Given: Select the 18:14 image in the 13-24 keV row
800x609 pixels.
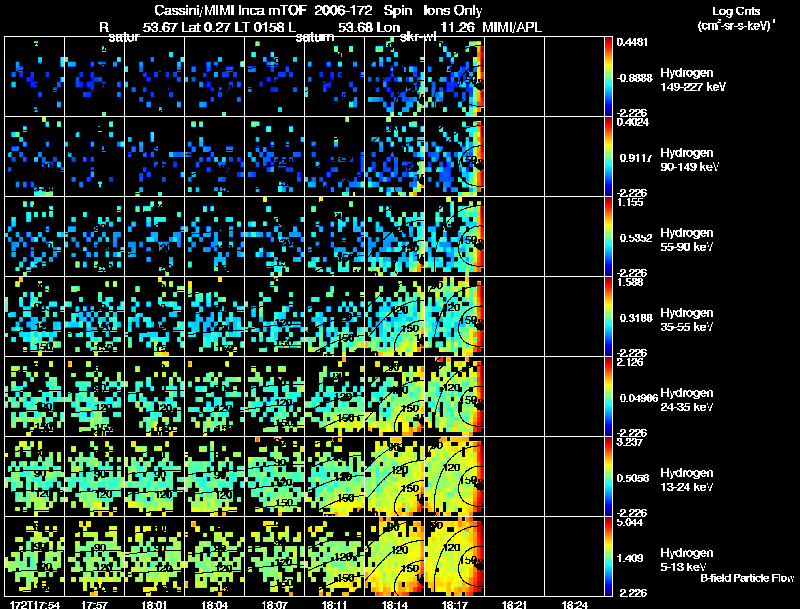Looking at the screenshot, I should pos(394,477).
